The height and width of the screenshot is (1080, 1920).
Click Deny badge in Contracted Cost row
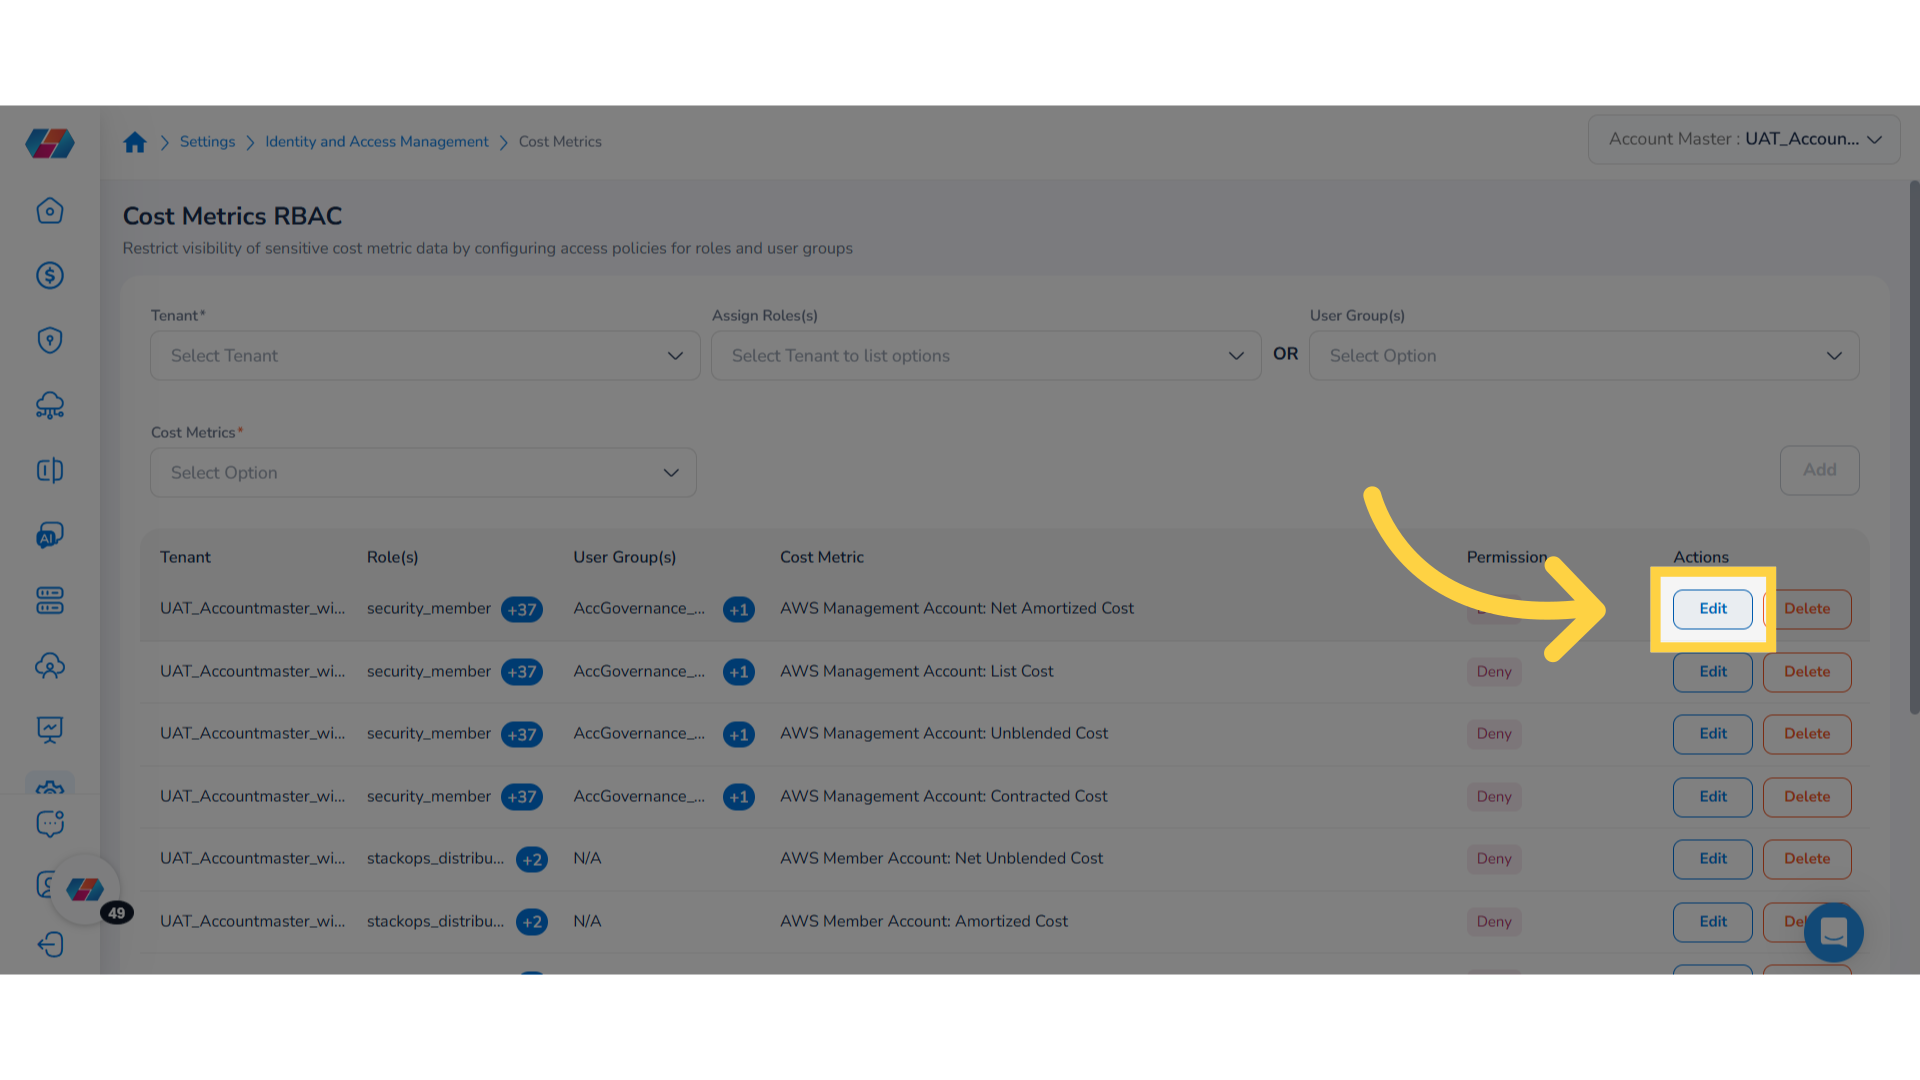[1493, 797]
